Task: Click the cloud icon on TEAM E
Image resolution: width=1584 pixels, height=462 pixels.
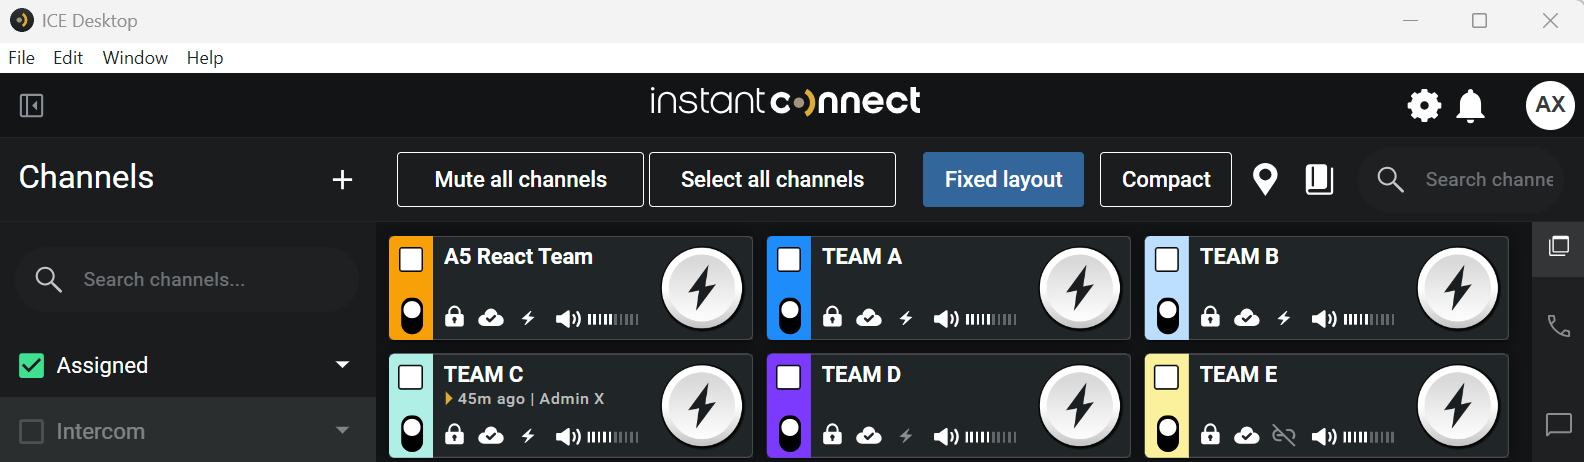Action: pos(1247,435)
